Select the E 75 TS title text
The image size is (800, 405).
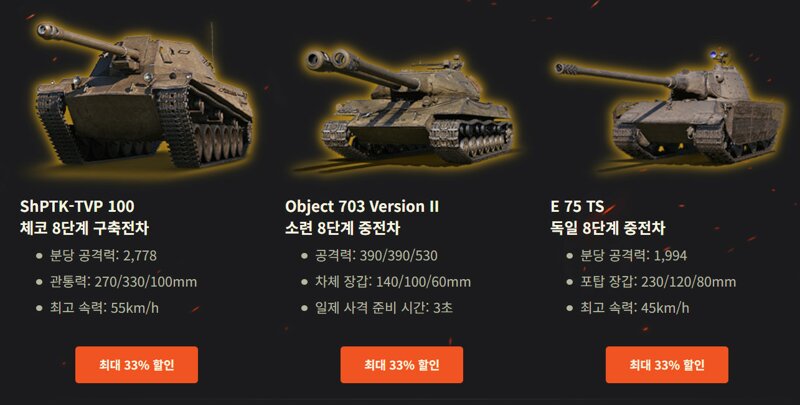577,206
